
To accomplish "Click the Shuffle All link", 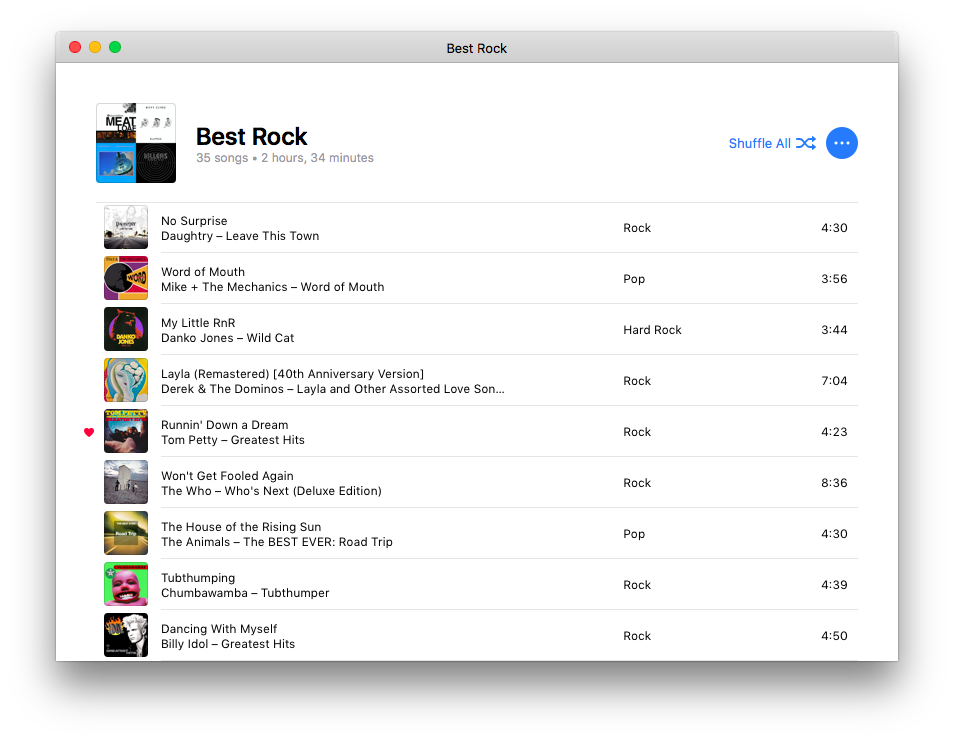I will [772, 144].
